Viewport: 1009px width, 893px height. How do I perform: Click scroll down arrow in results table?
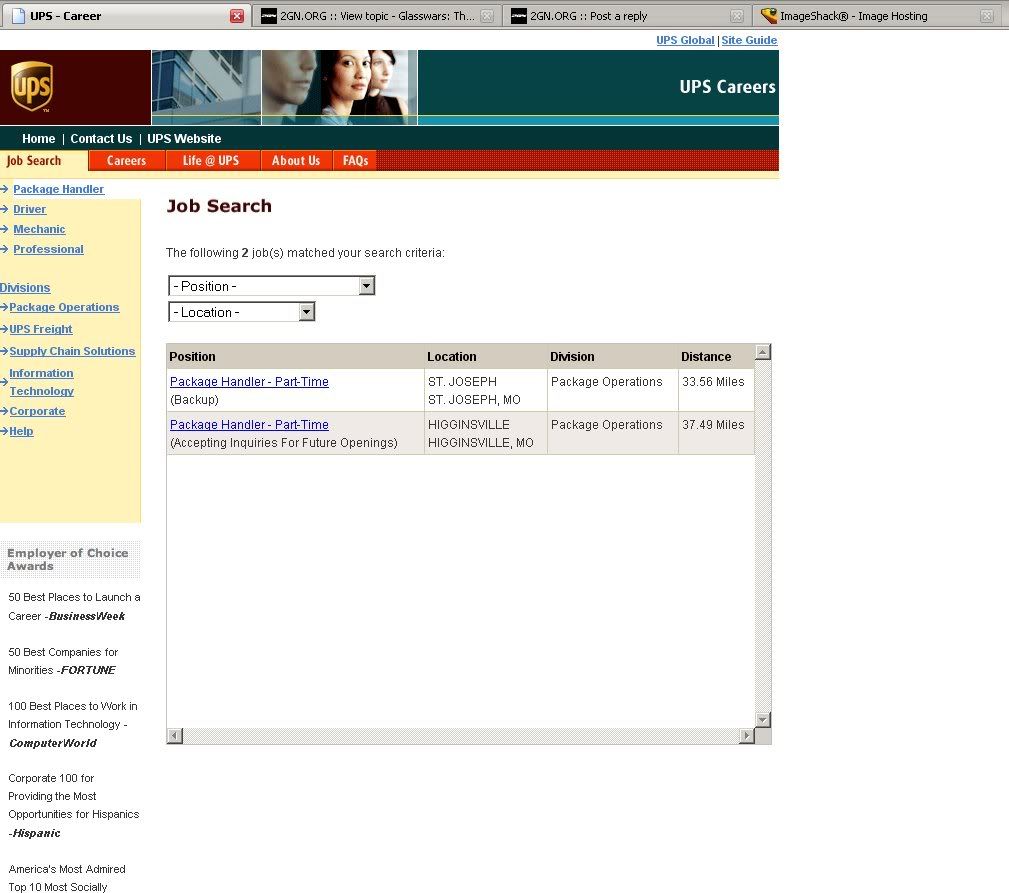coord(763,719)
